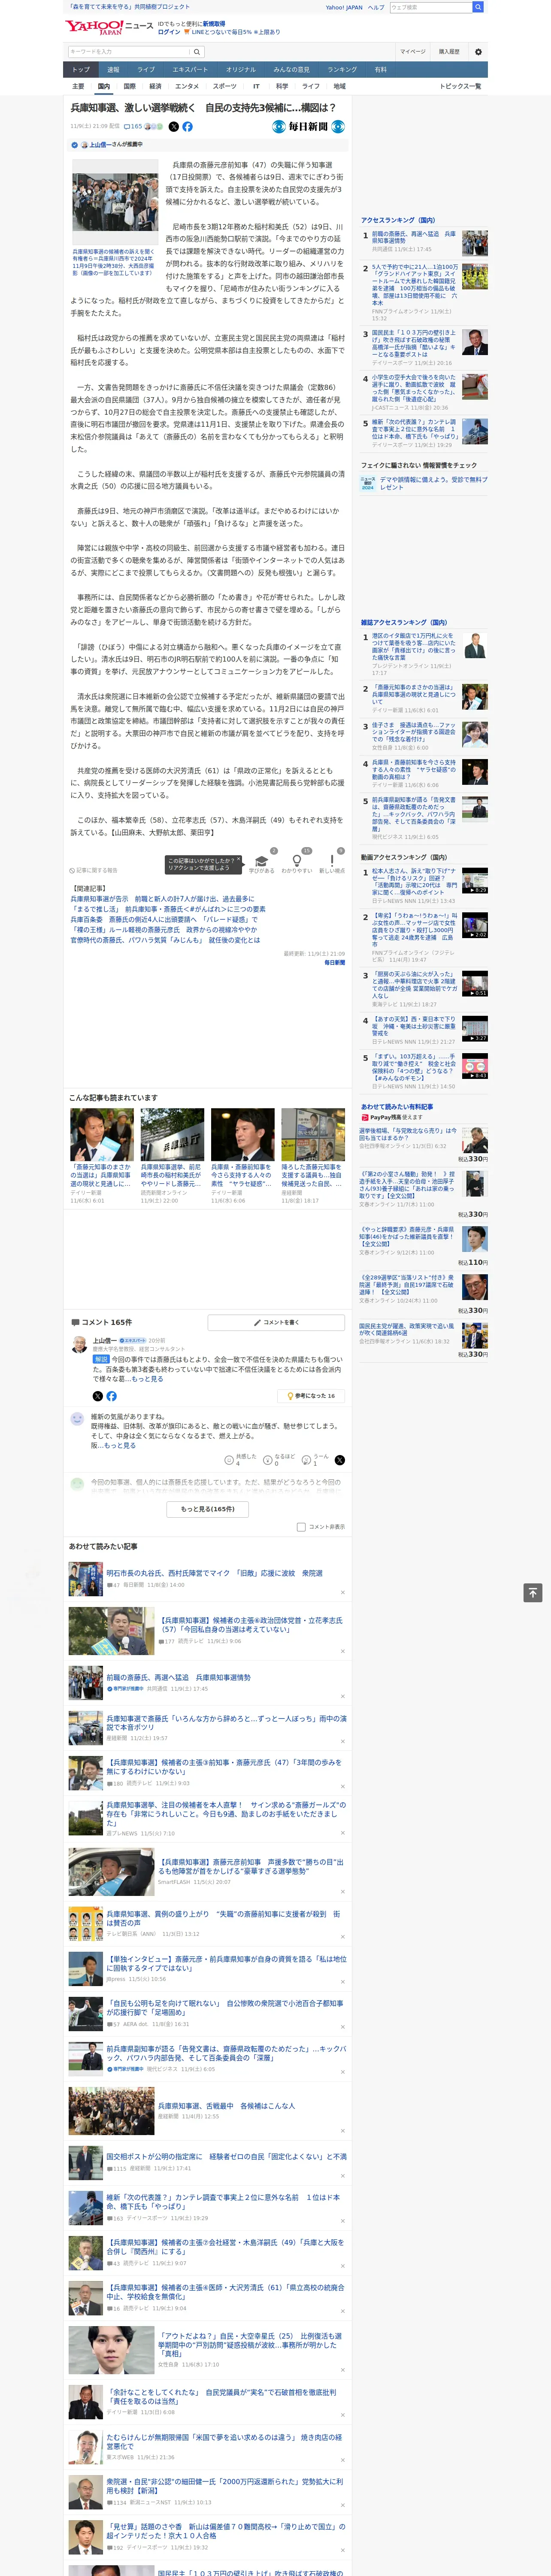
Task: Open related link 「まるで推し活」前兵庫知事
Action: pos(168,909)
